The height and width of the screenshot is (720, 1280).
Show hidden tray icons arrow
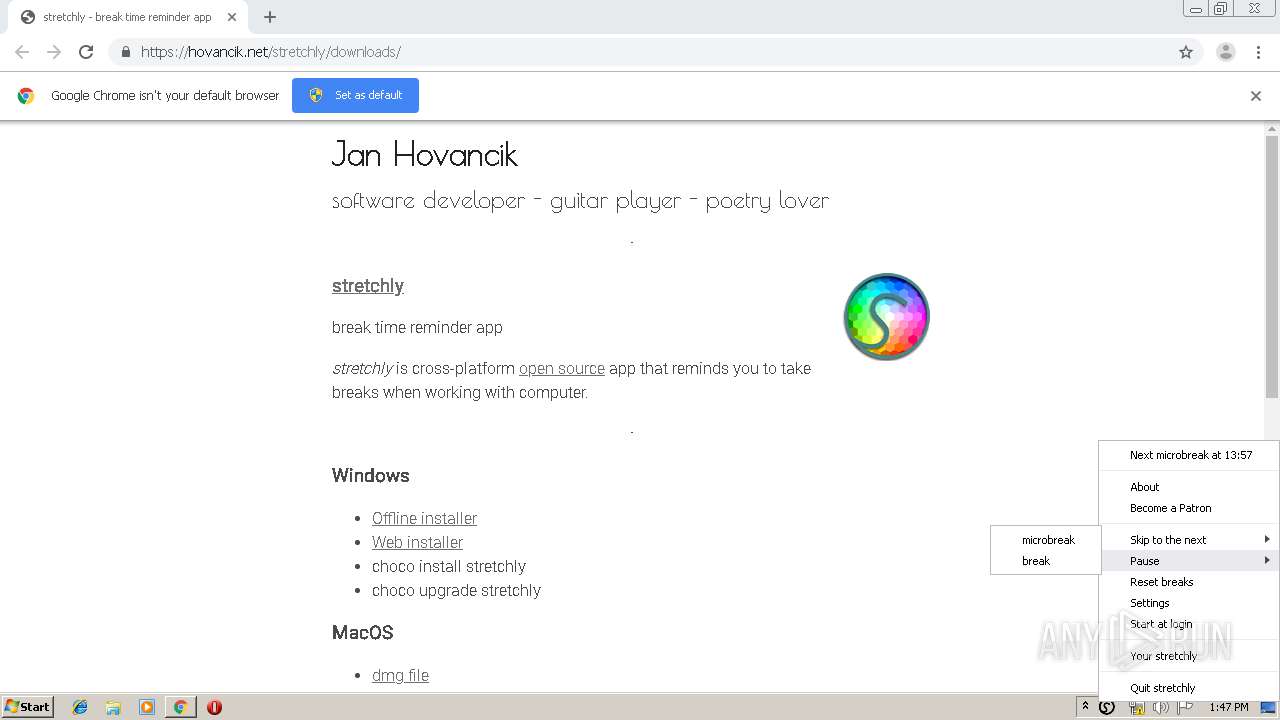(x=1085, y=707)
